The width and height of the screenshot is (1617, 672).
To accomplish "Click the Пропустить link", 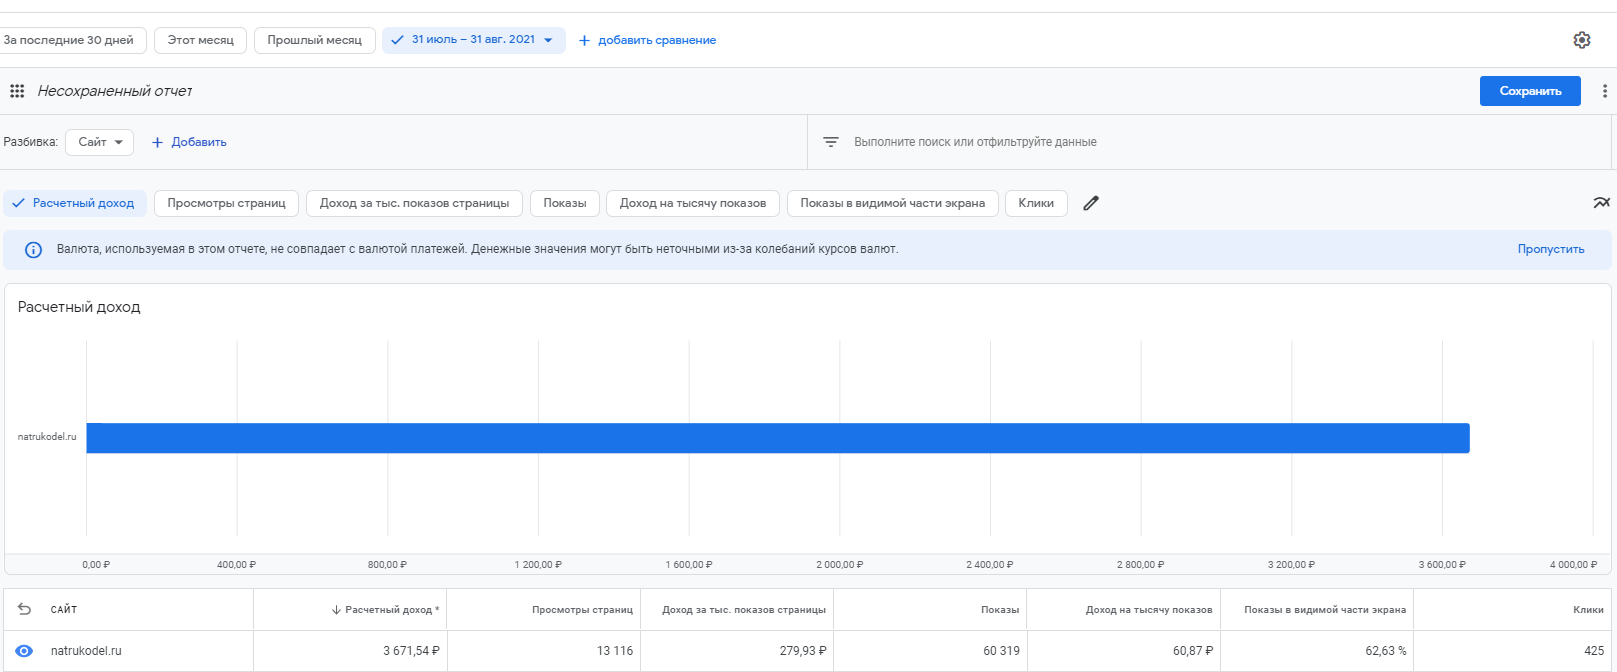I will tap(1550, 249).
